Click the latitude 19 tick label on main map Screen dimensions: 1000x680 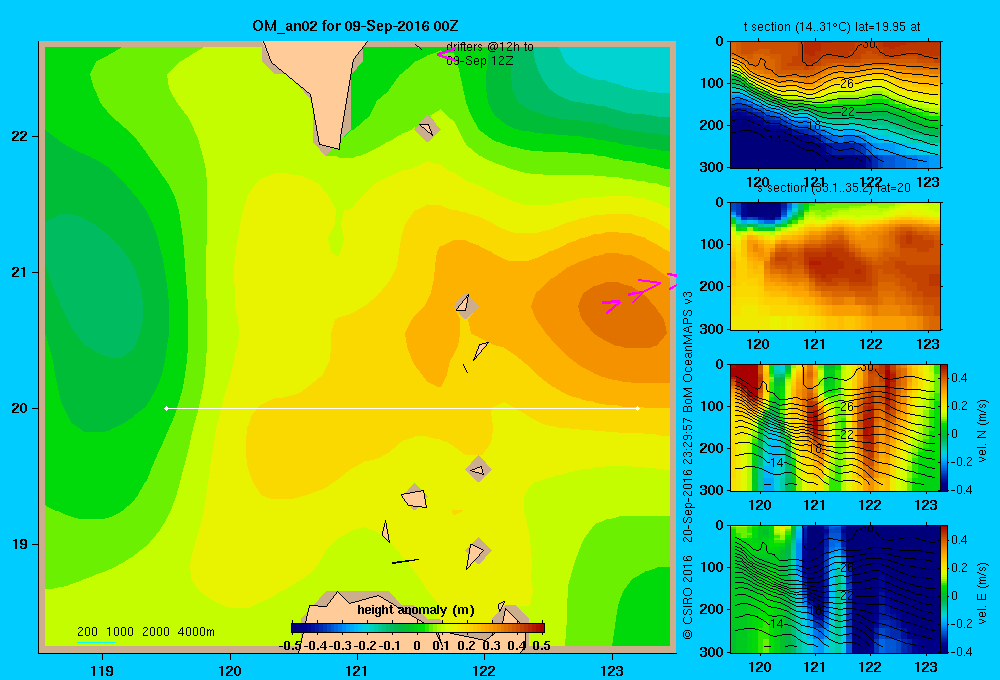20,544
